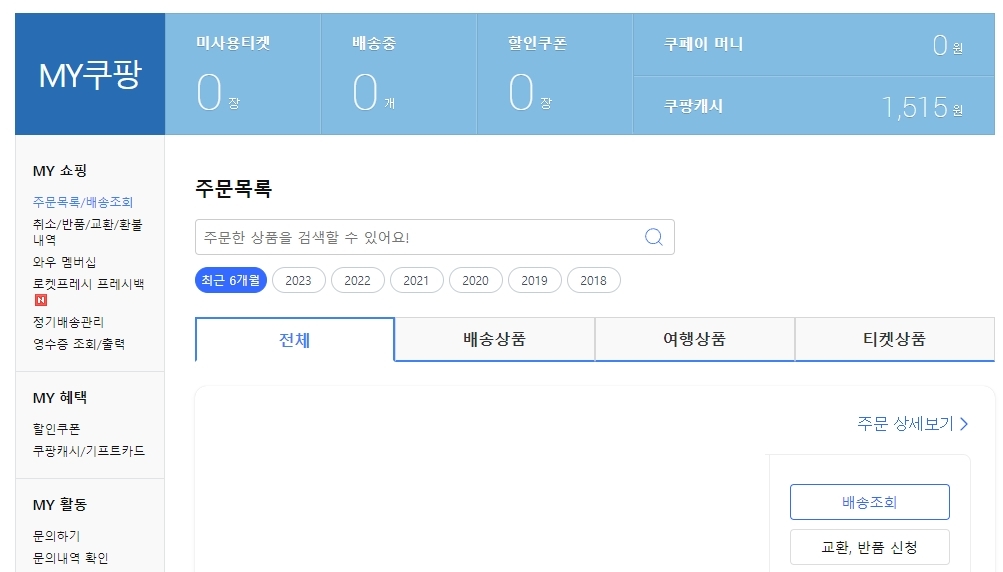Click the 할인쿠폰 summary tile in header
The image size is (1003, 572).
555,74
